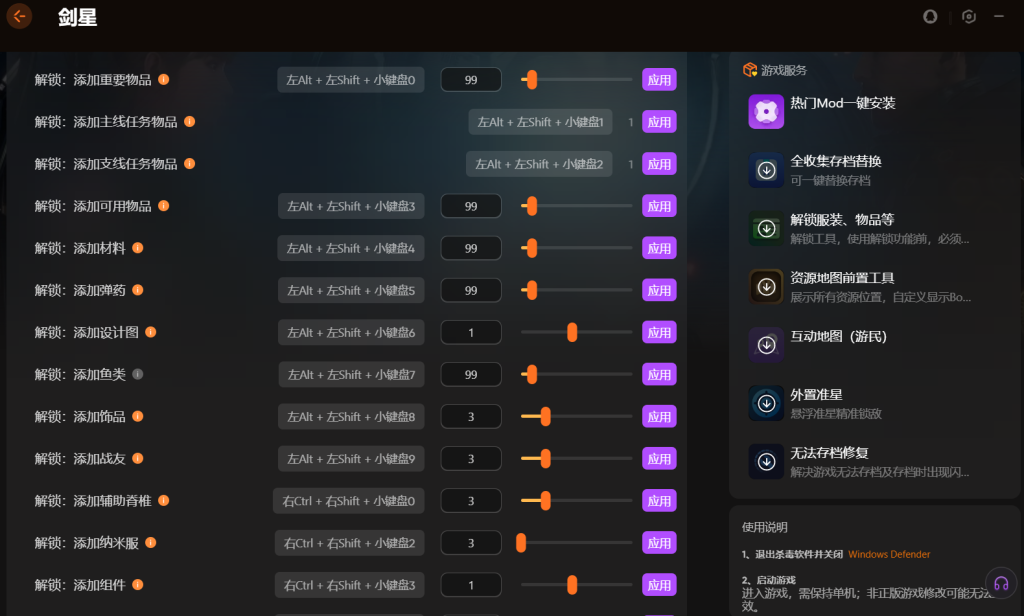Click the orange back arrow icon
Screen dimensions: 1024x616
tap(19, 16)
